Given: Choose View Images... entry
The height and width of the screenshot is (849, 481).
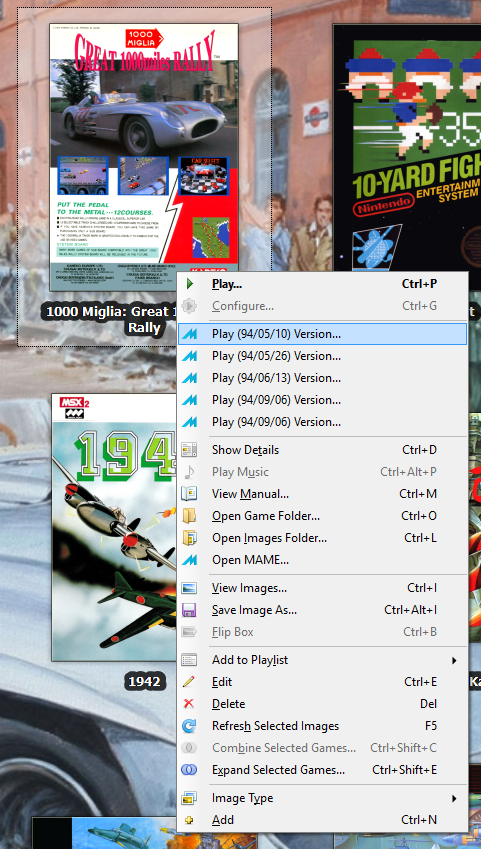Looking at the screenshot, I should tap(322, 588).
